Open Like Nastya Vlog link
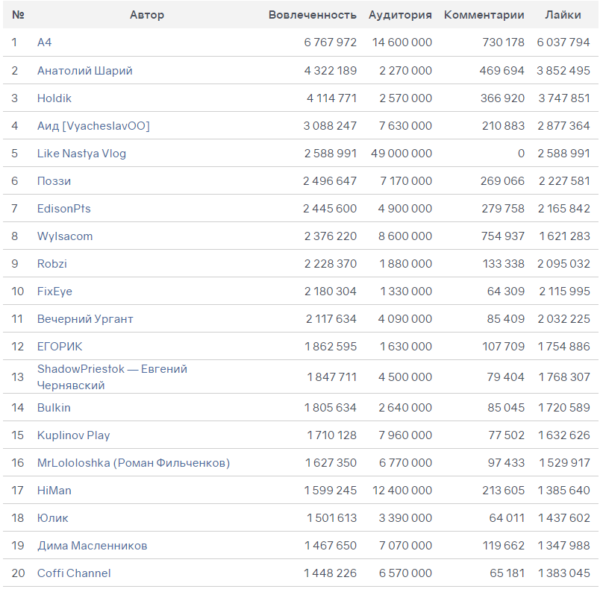This screenshot has width=600, height=589. pyautogui.click(x=82, y=153)
